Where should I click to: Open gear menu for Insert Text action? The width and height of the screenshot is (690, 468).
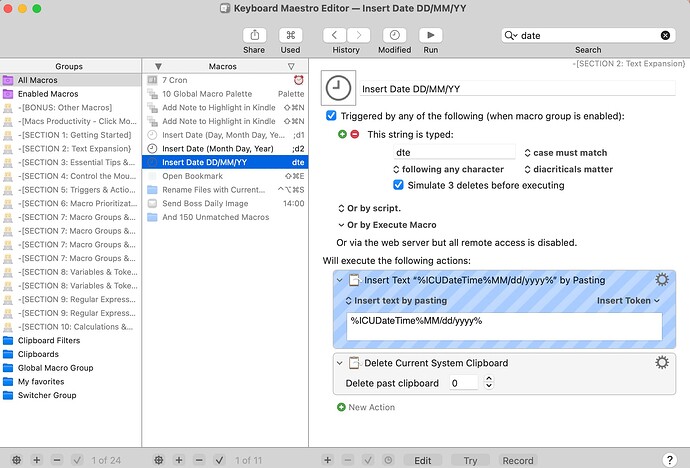click(661, 280)
